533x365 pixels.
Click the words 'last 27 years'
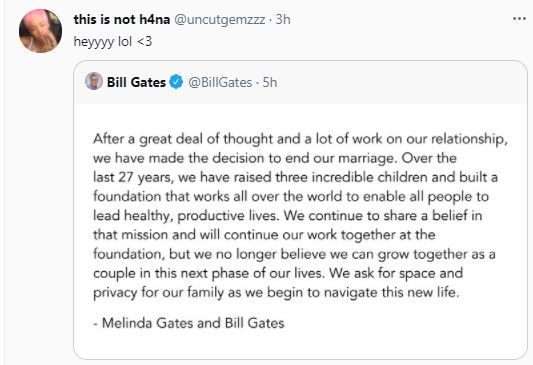(x=133, y=177)
